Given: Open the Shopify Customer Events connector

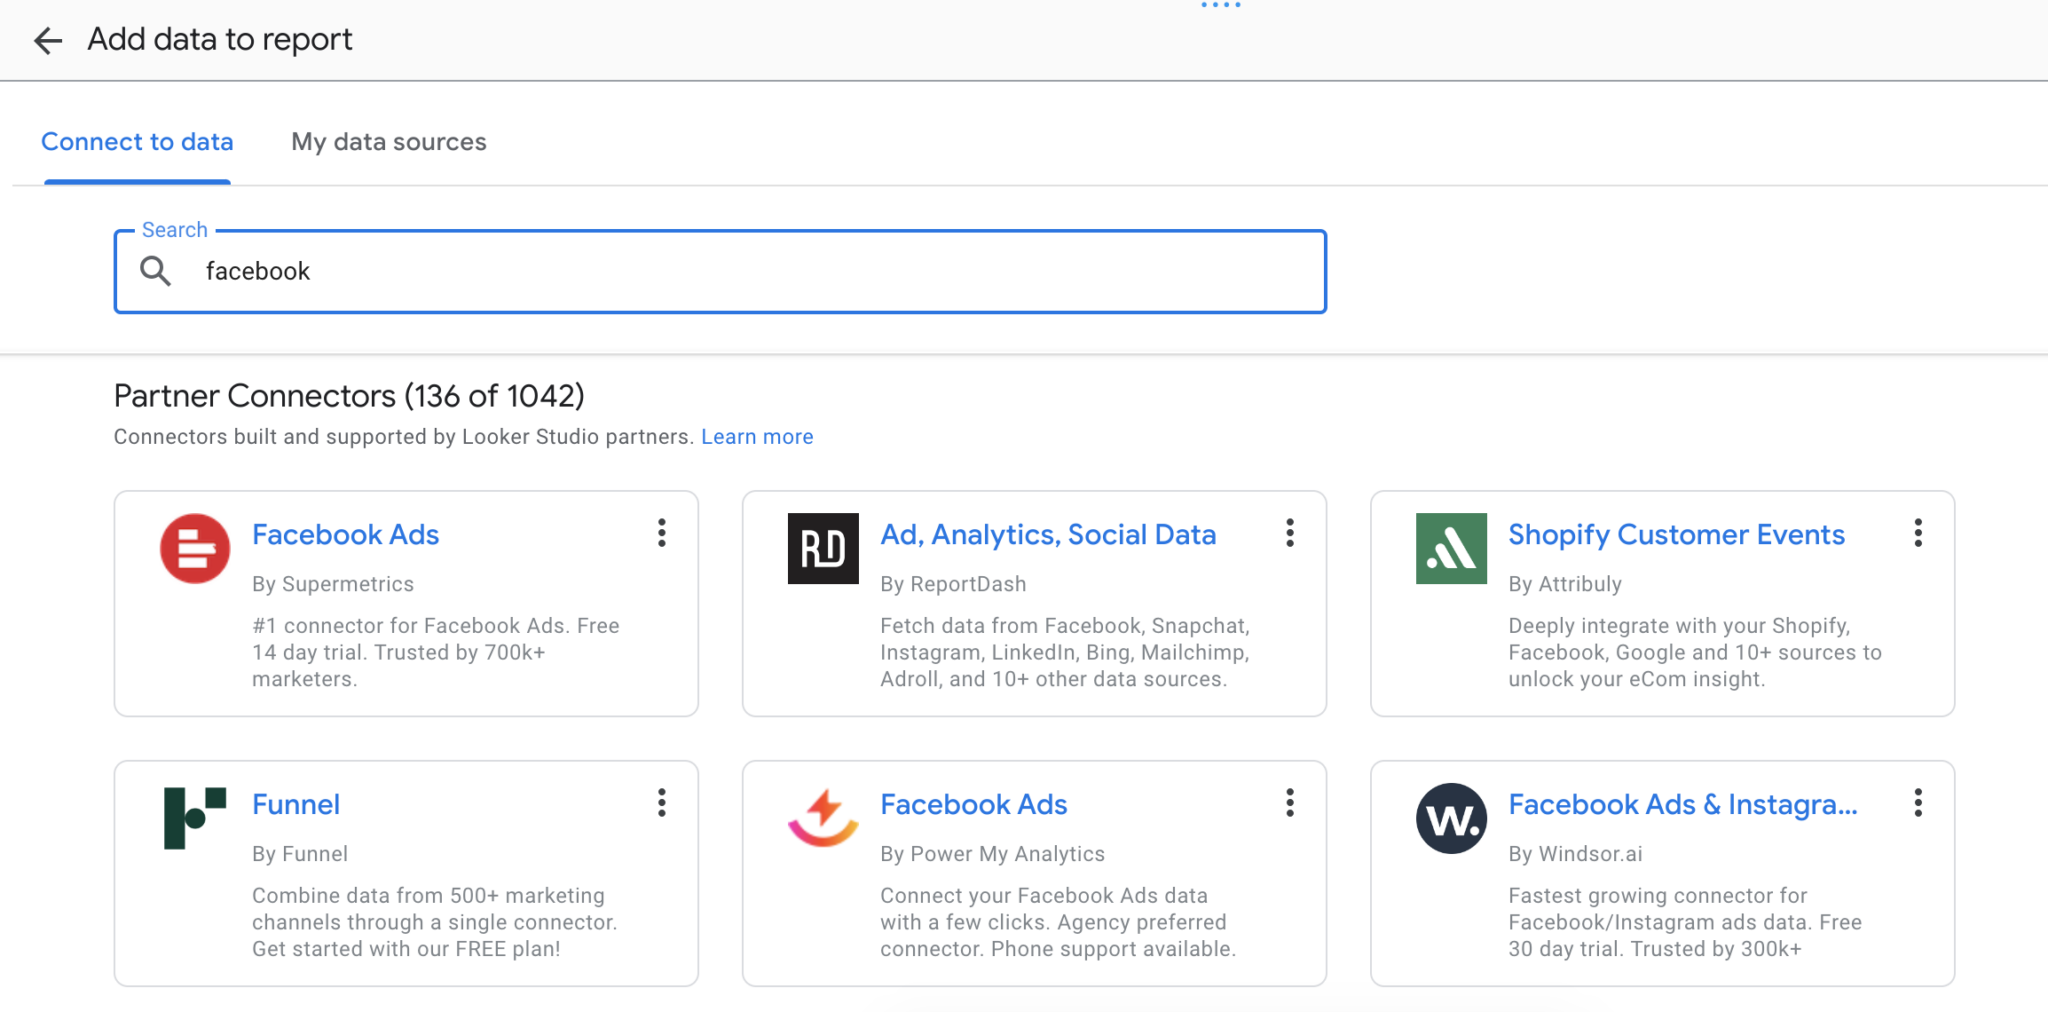Looking at the screenshot, I should 1676,534.
